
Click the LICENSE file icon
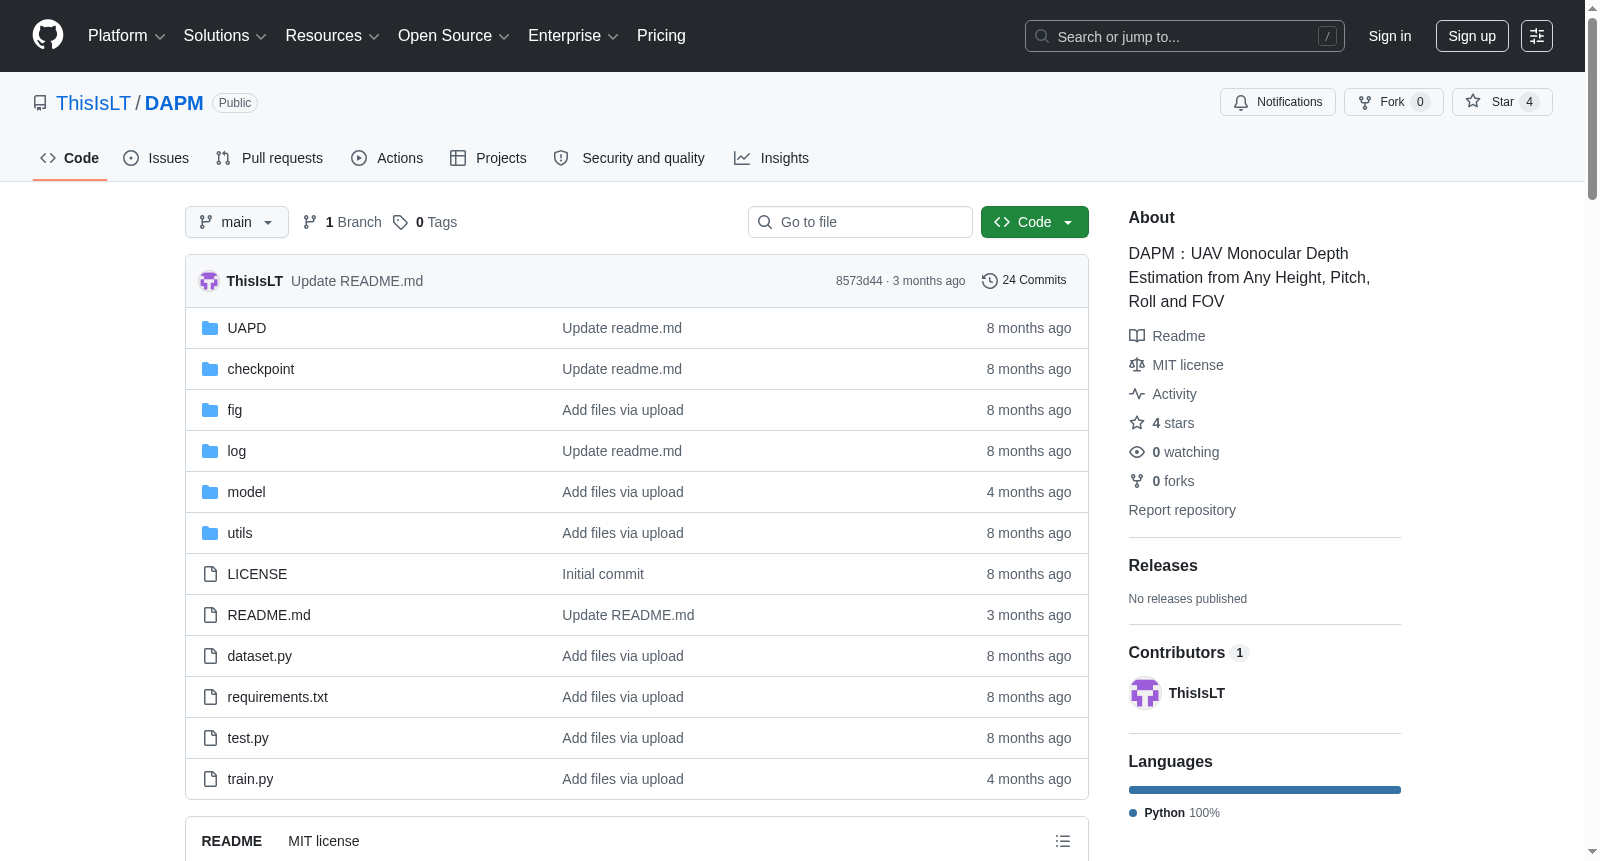point(210,574)
